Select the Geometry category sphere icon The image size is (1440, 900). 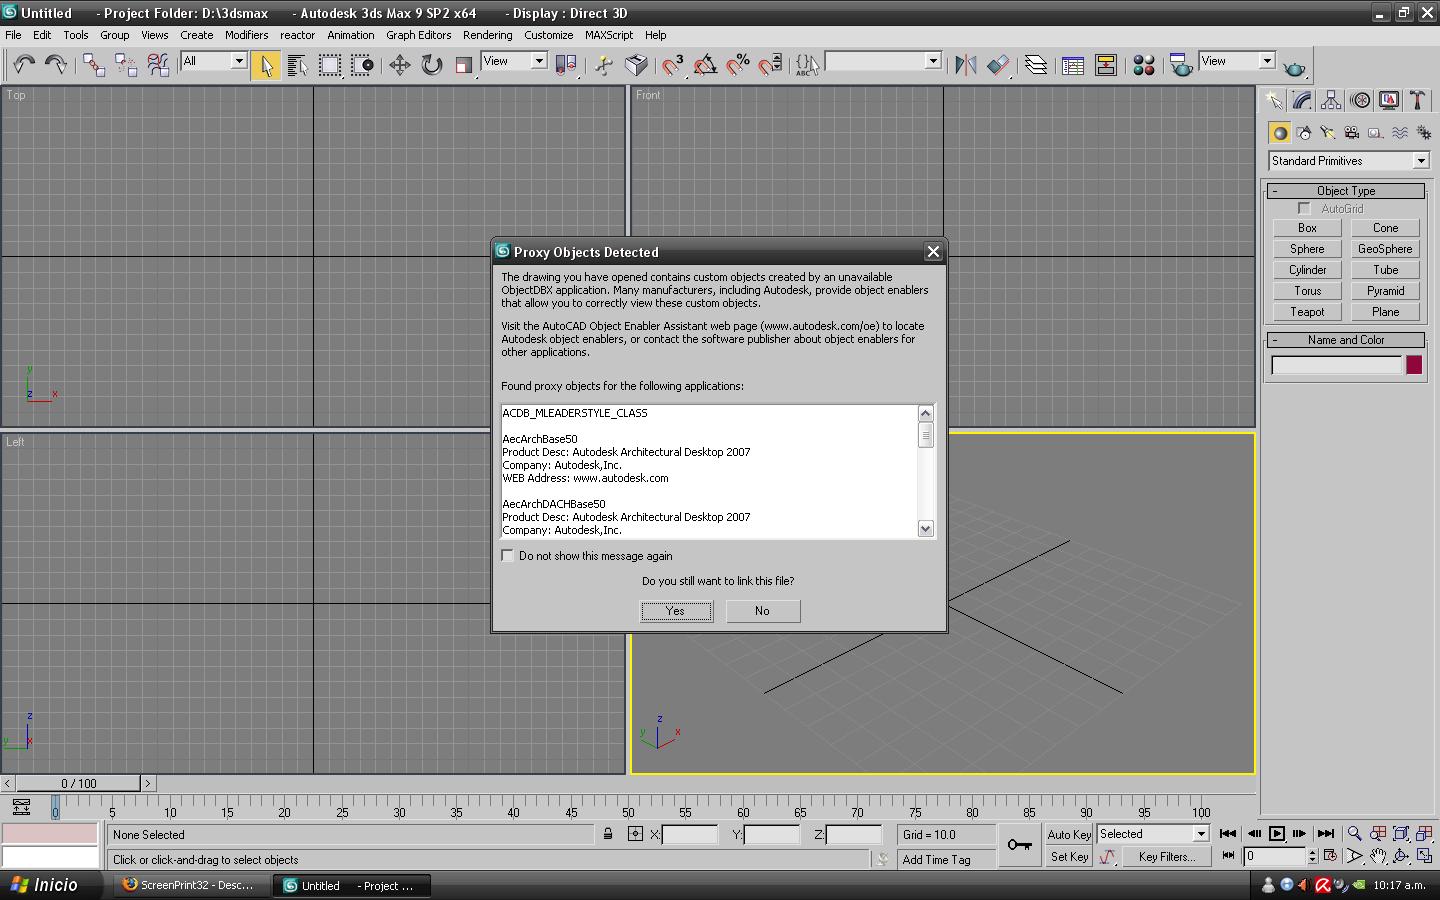pyautogui.click(x=1279, y=133)
